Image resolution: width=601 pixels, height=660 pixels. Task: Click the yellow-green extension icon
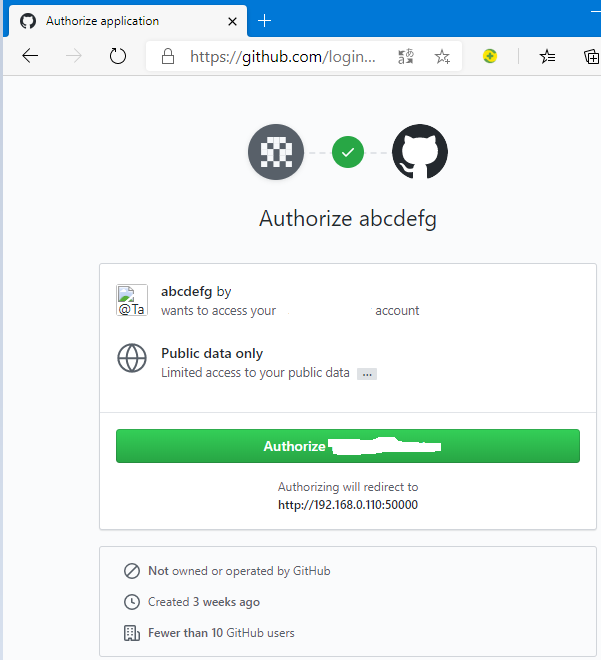point(490,56)
